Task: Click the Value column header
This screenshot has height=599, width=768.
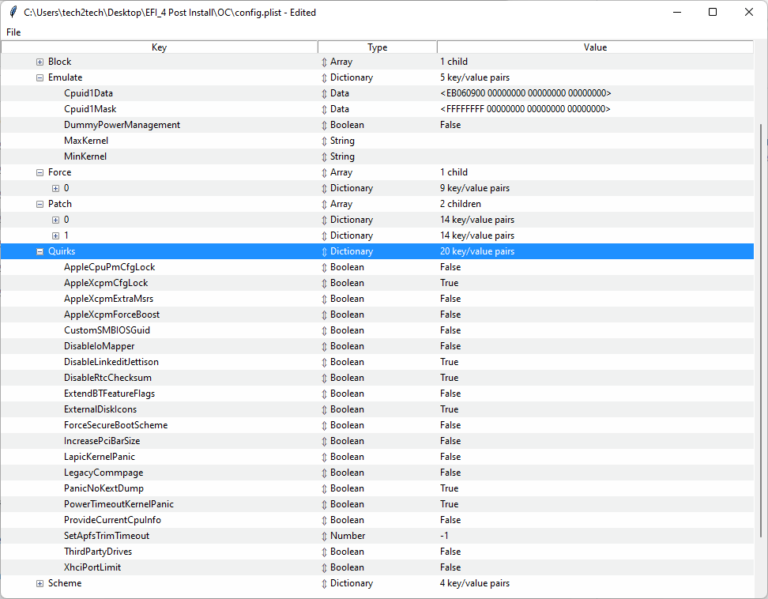Action: (595, 47)
